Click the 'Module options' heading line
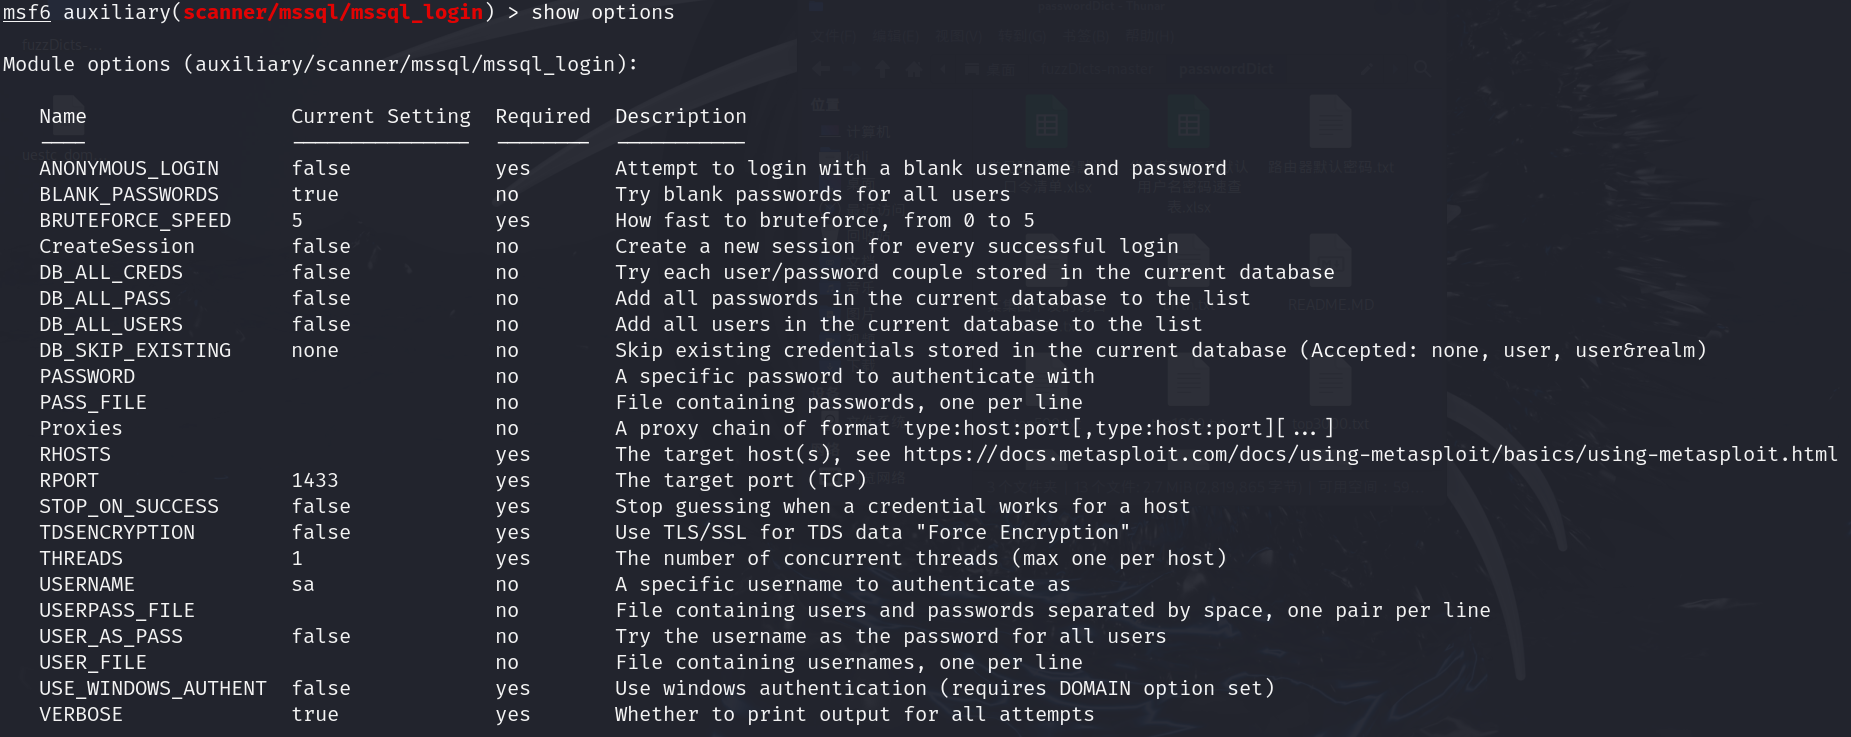1851x737 pixels. [x=320, y=65]
